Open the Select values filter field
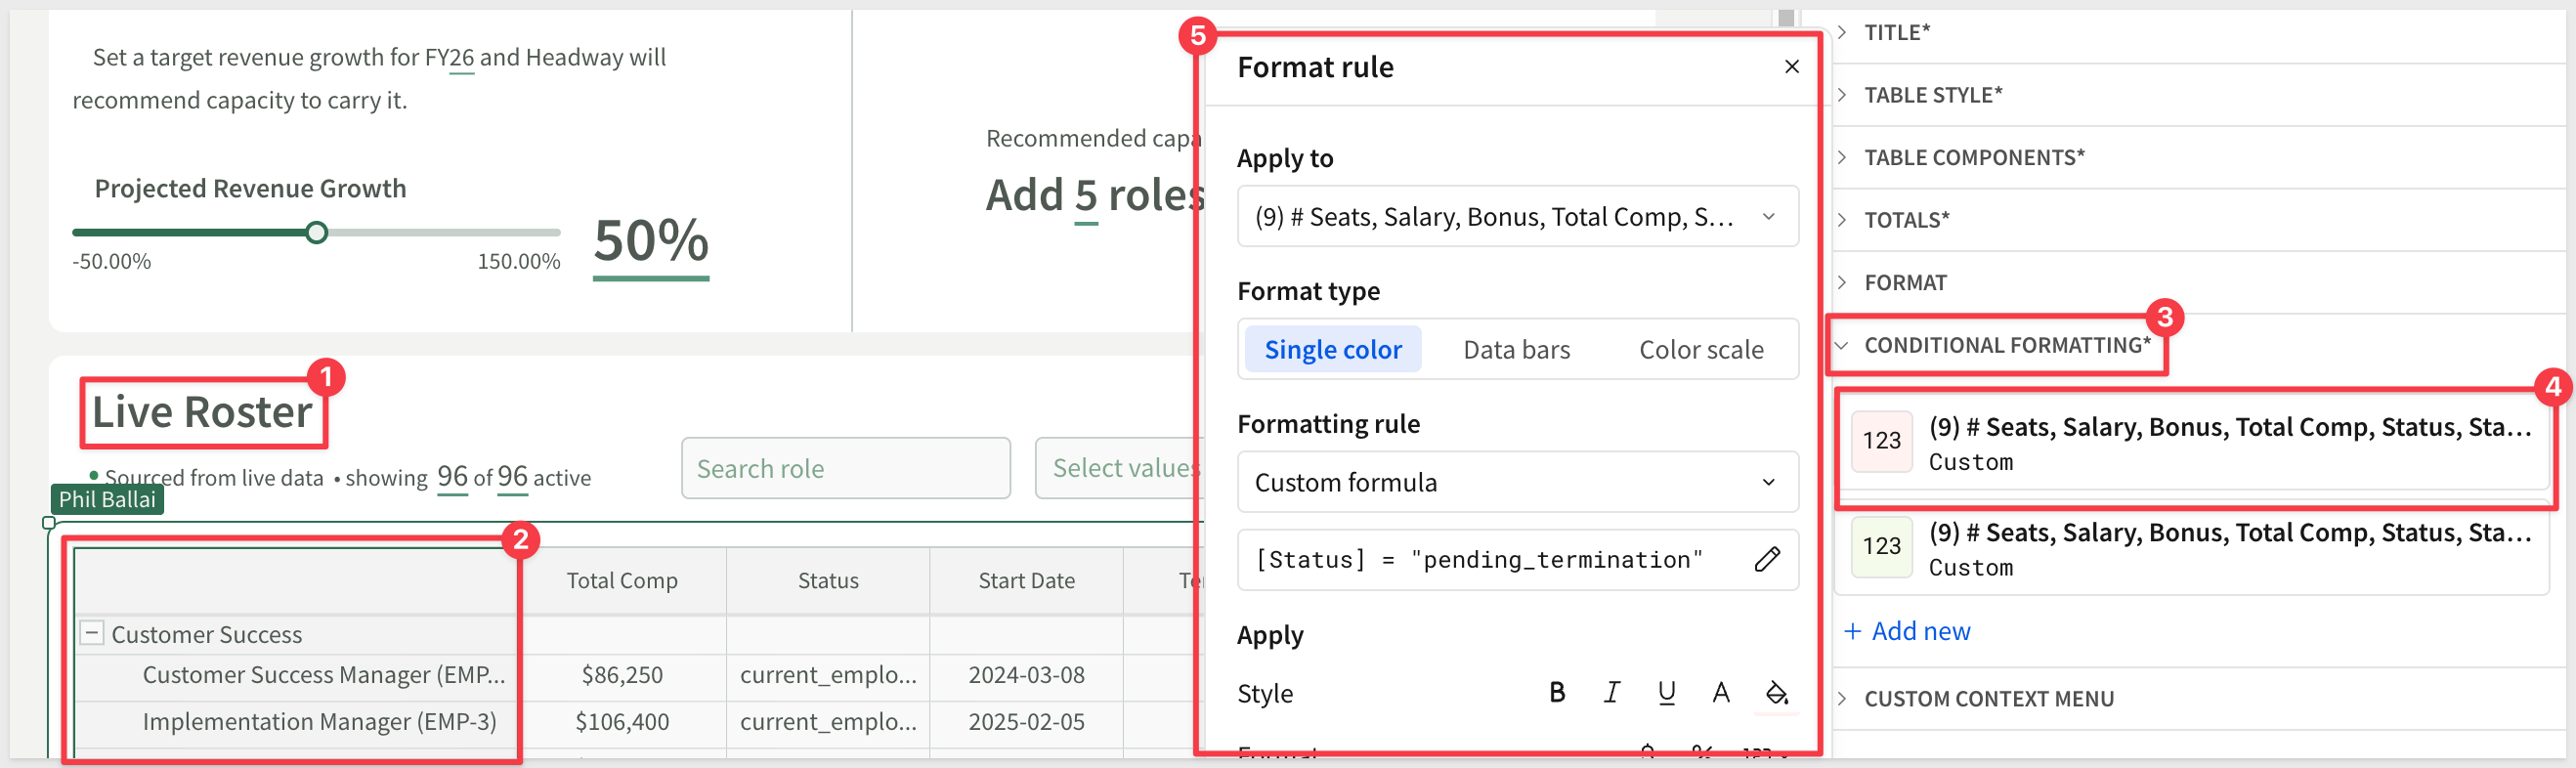Image resolution: width=2576 pixels, height=768 pixels. [1120, 468]
